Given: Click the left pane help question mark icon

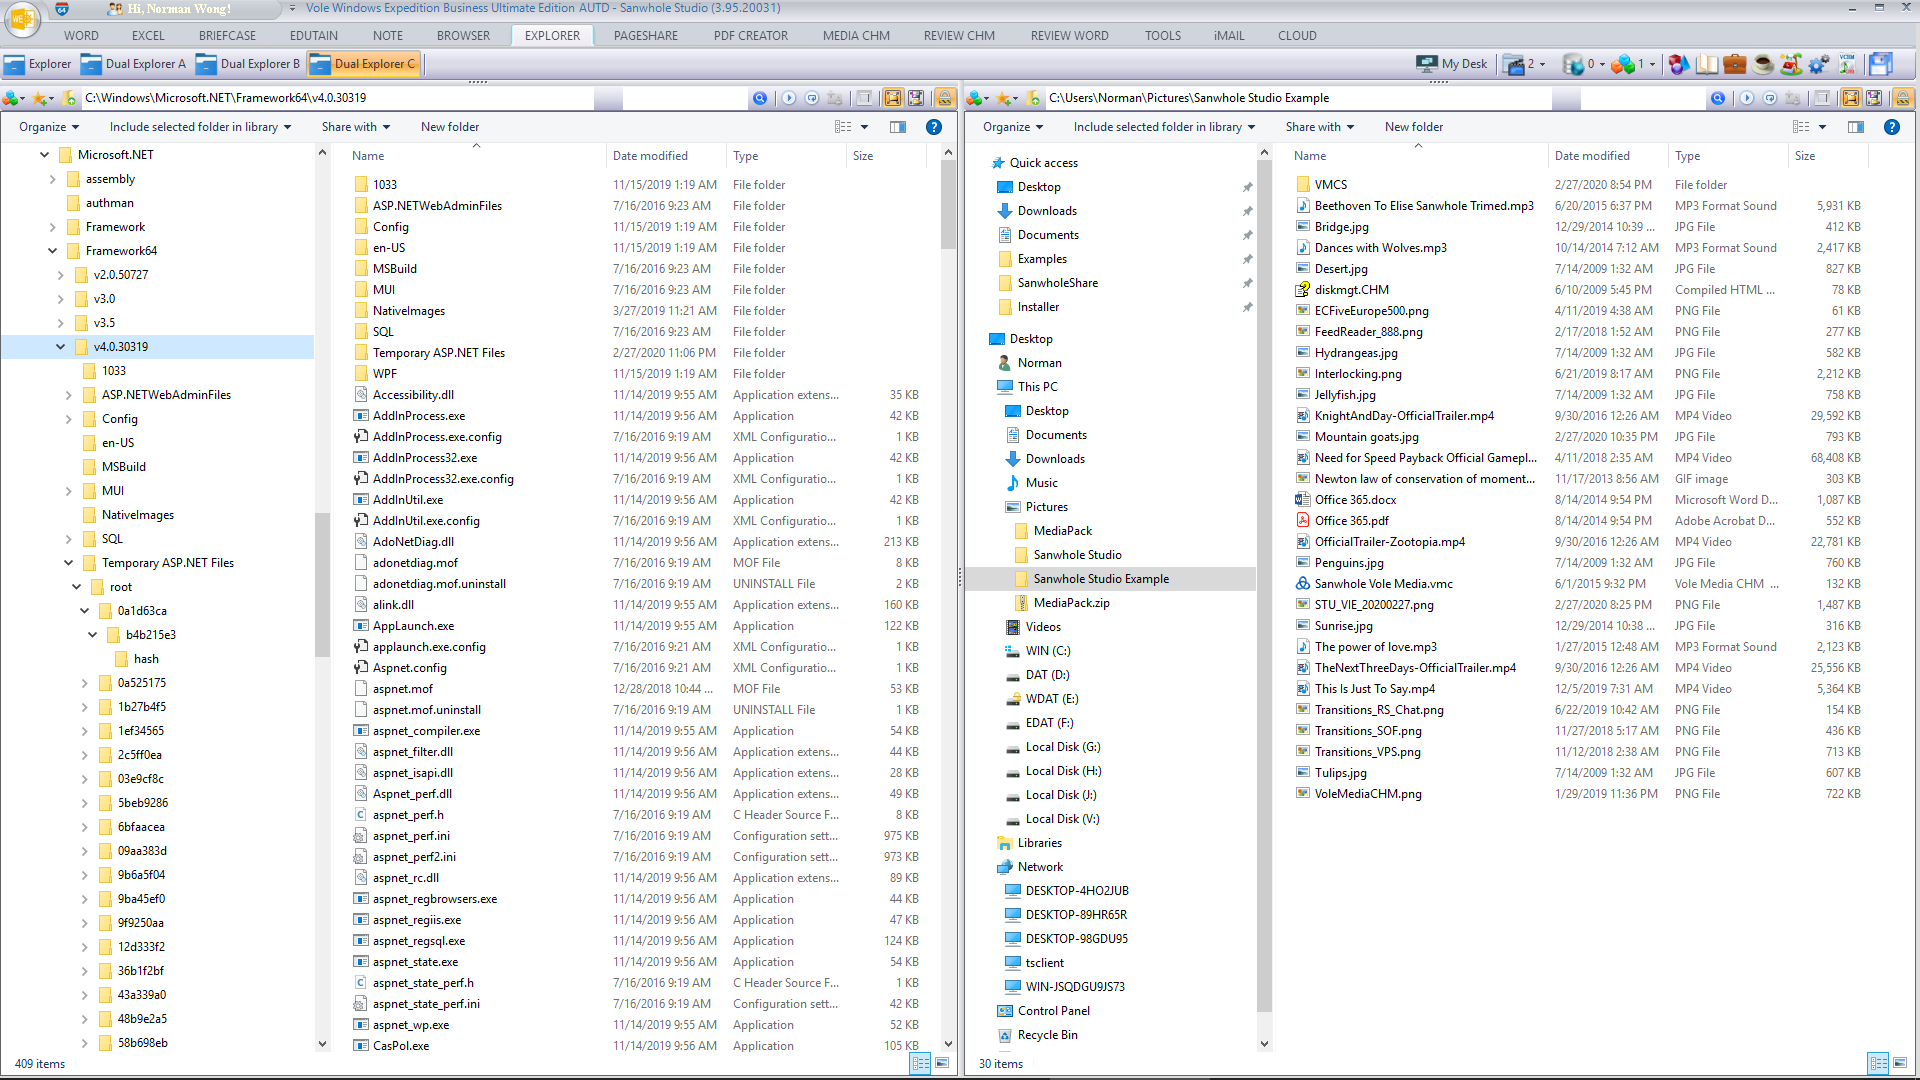Looking at the screenshot, I should tap(934, 127).
